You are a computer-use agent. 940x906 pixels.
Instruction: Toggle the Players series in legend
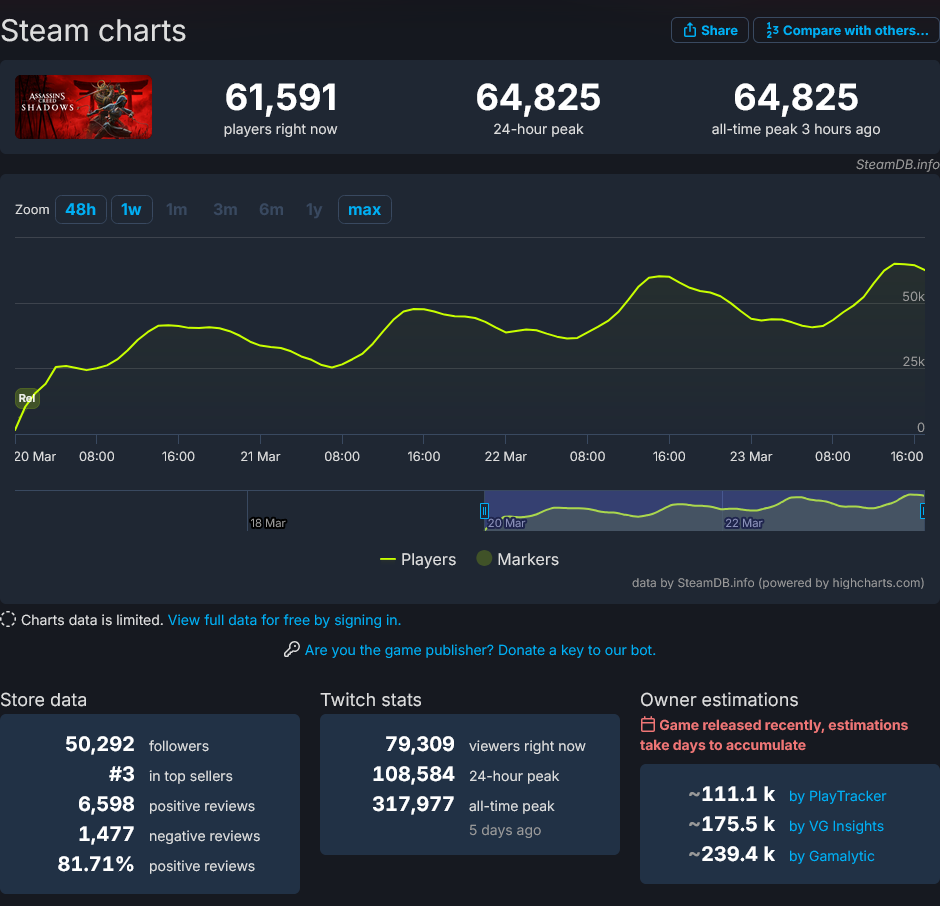[x=418, y=559]
